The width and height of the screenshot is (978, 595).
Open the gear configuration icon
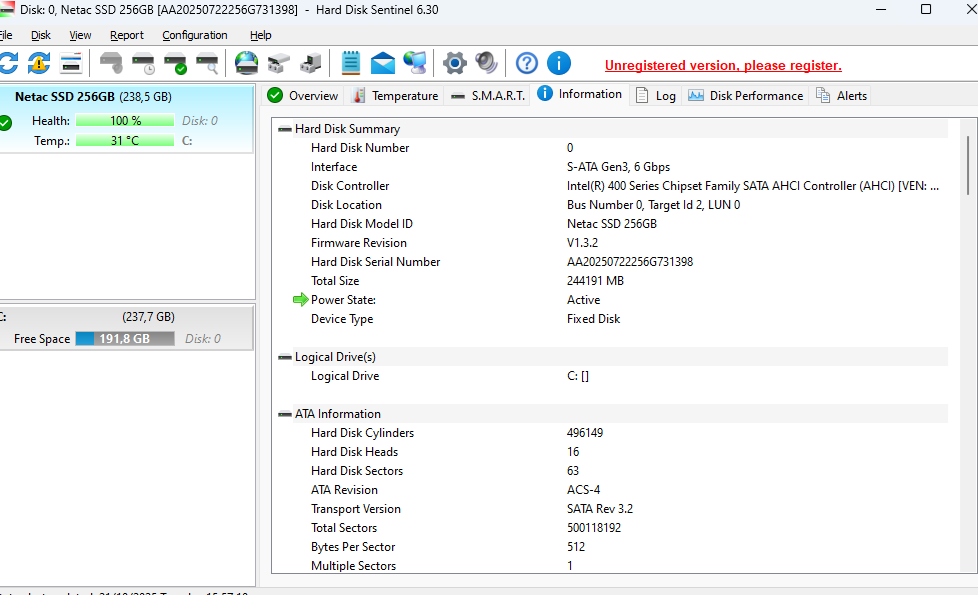coord(455,64)
